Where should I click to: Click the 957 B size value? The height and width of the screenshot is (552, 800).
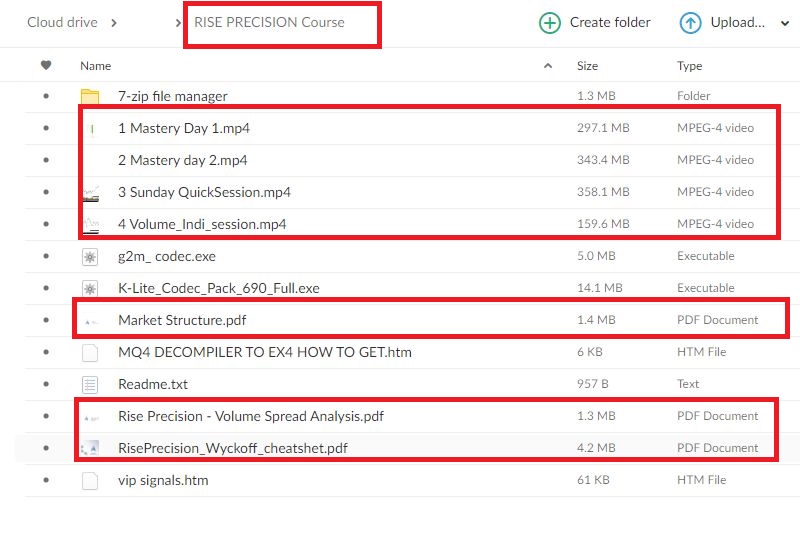pyautogui.click(x=592, y=384)
